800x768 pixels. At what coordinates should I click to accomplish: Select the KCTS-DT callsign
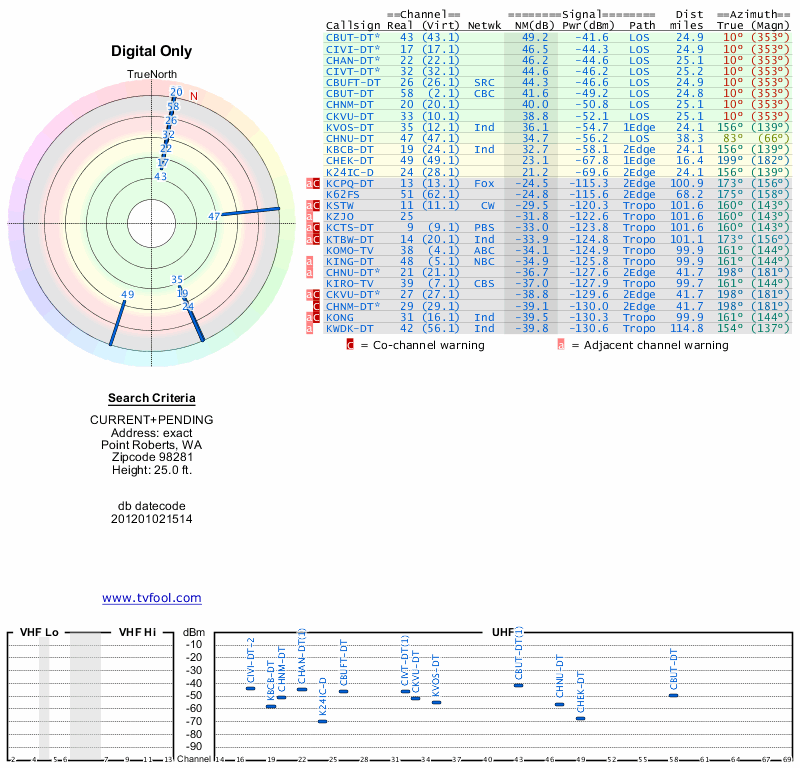350,228
